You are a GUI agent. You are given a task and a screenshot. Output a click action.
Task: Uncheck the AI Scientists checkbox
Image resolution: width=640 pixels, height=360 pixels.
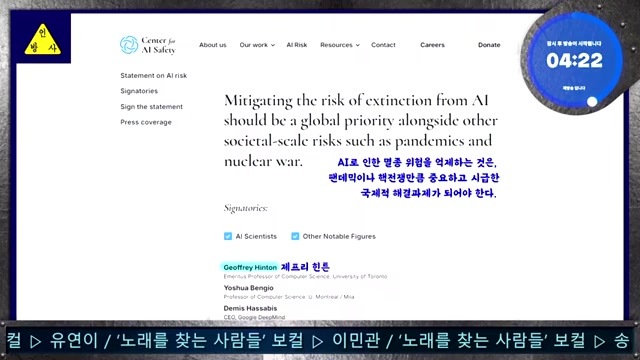pyautogui.click(x=228, y=236)
